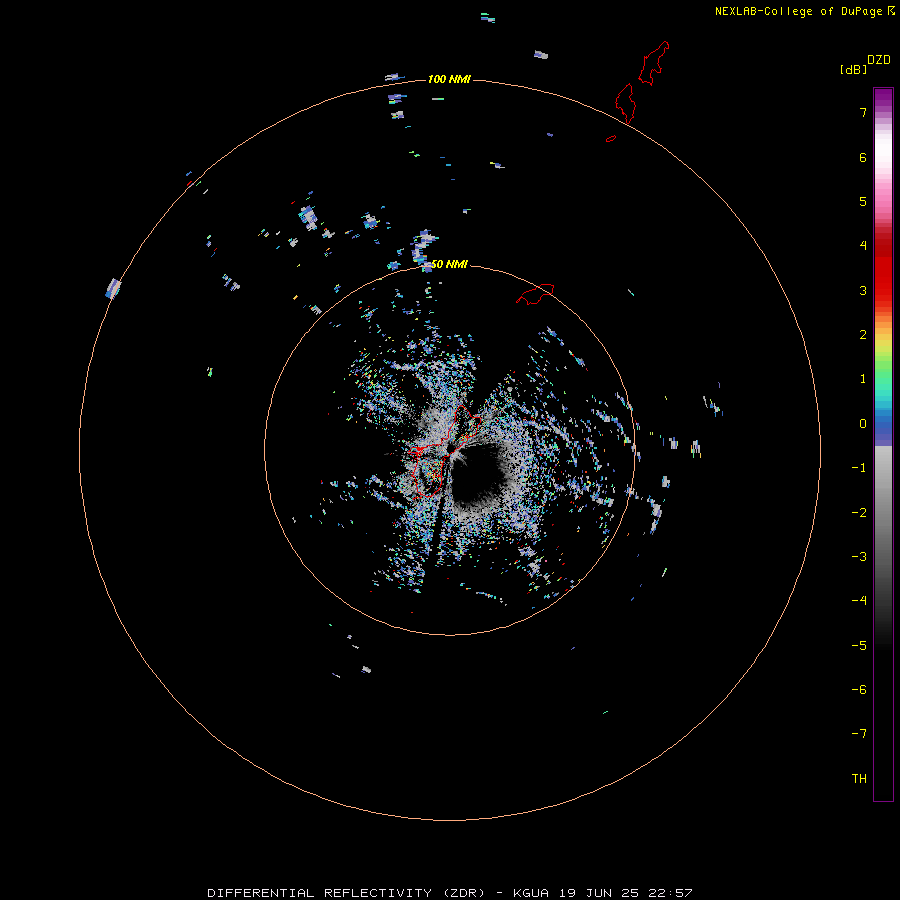Screen dimensions: 900x900
Task: Click the -3 value on the color scale
Action: click(x=859, y=557)
